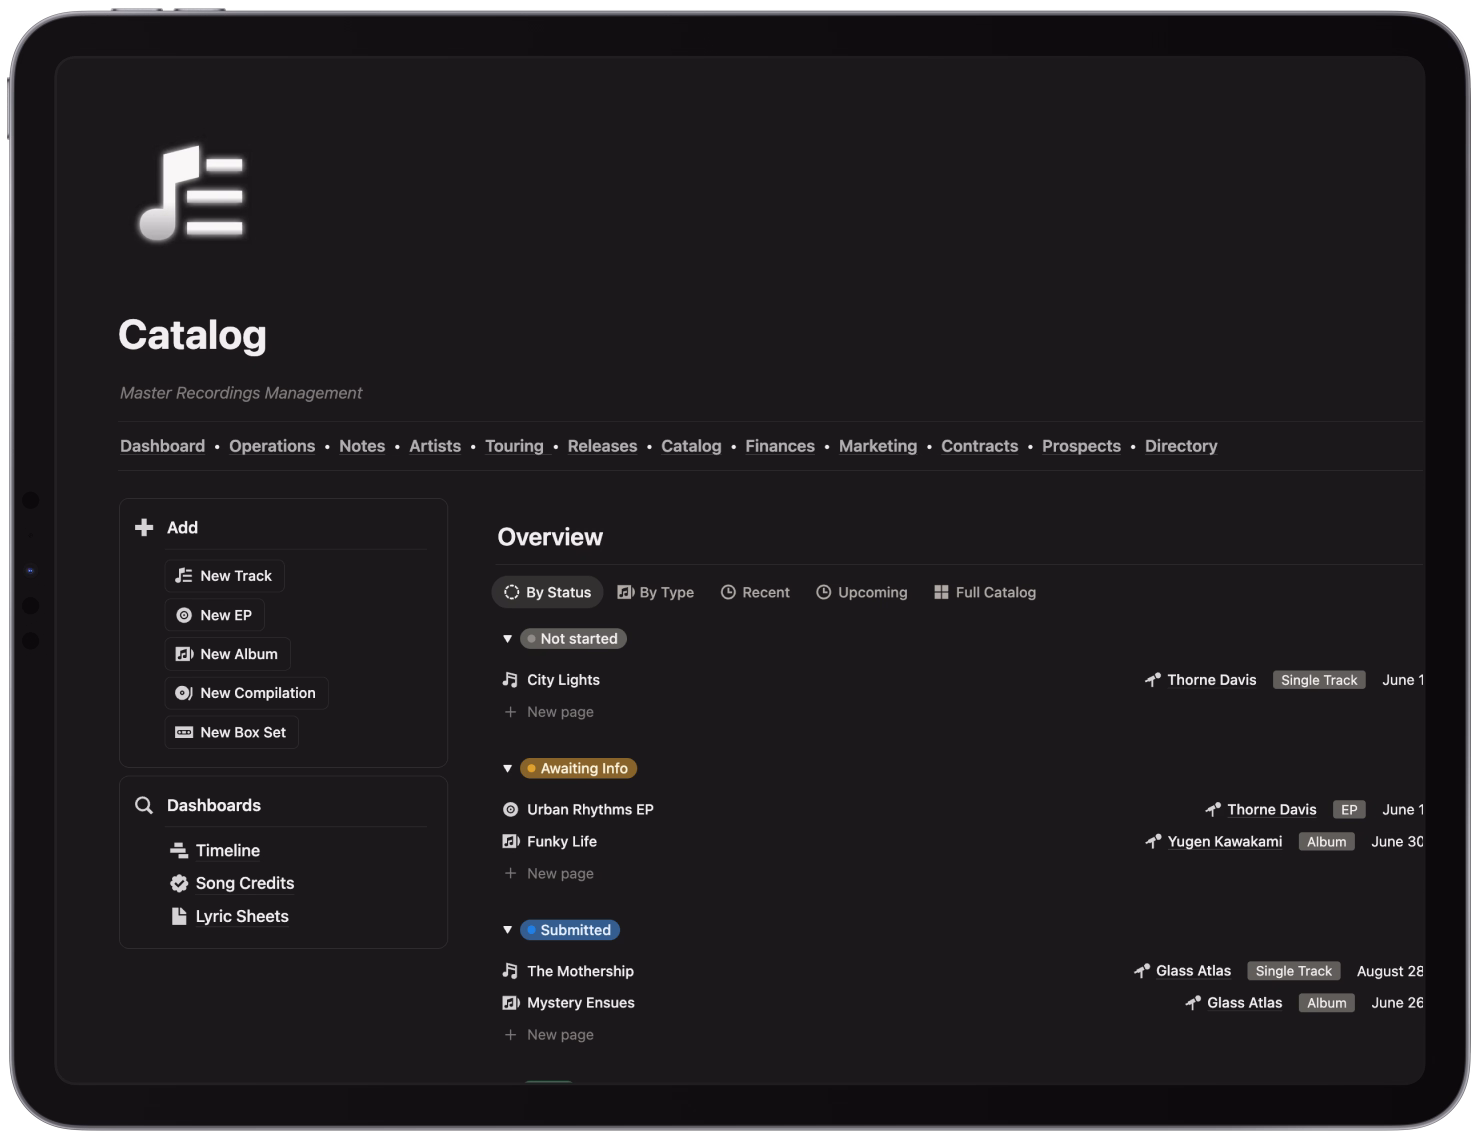Create a New Album
This screenshot has height=1140, width=1480.
point(227,654)
